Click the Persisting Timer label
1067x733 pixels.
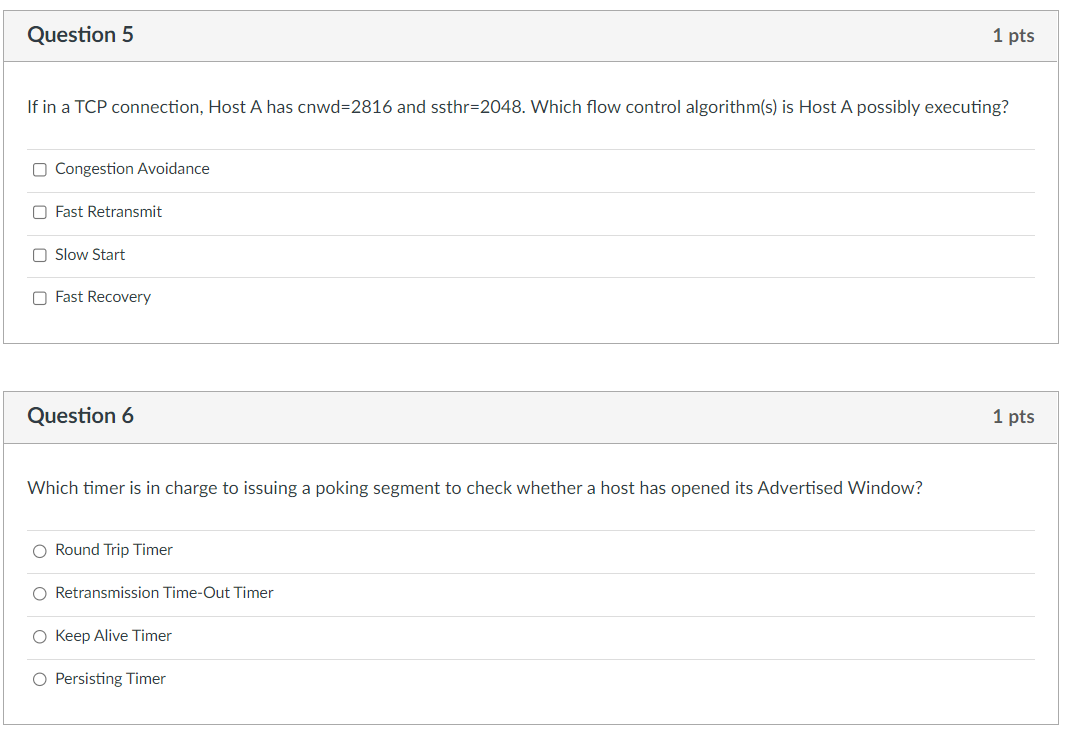tap(110, 679)
